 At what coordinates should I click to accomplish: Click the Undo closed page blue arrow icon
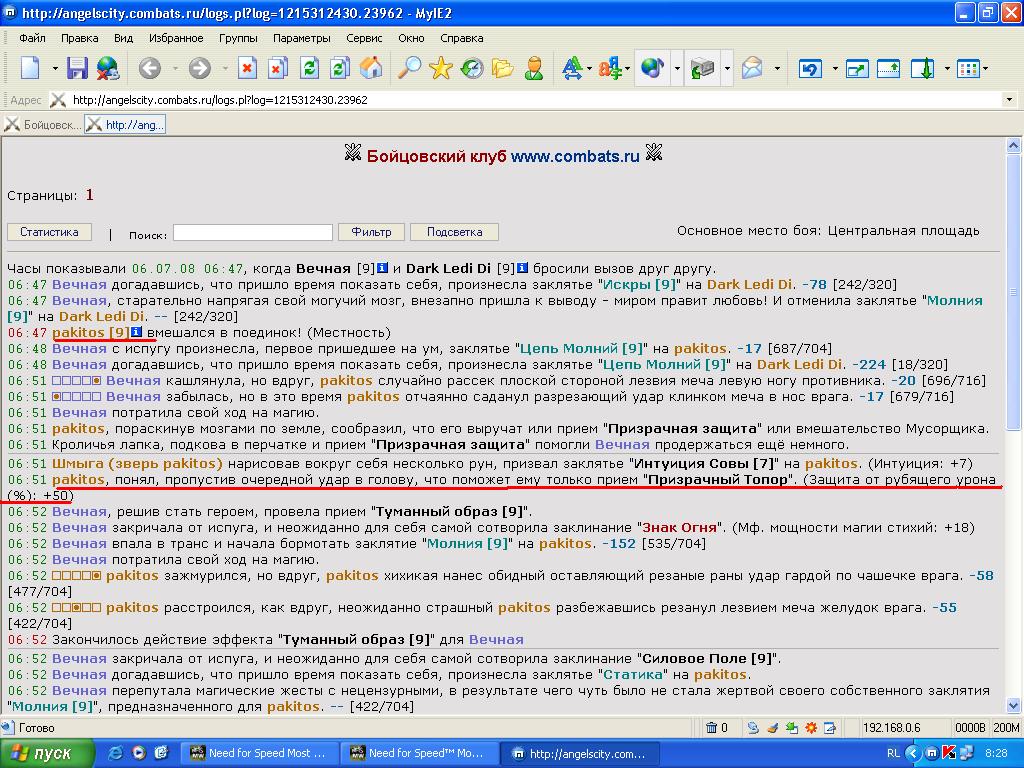(x=810, y=68)
